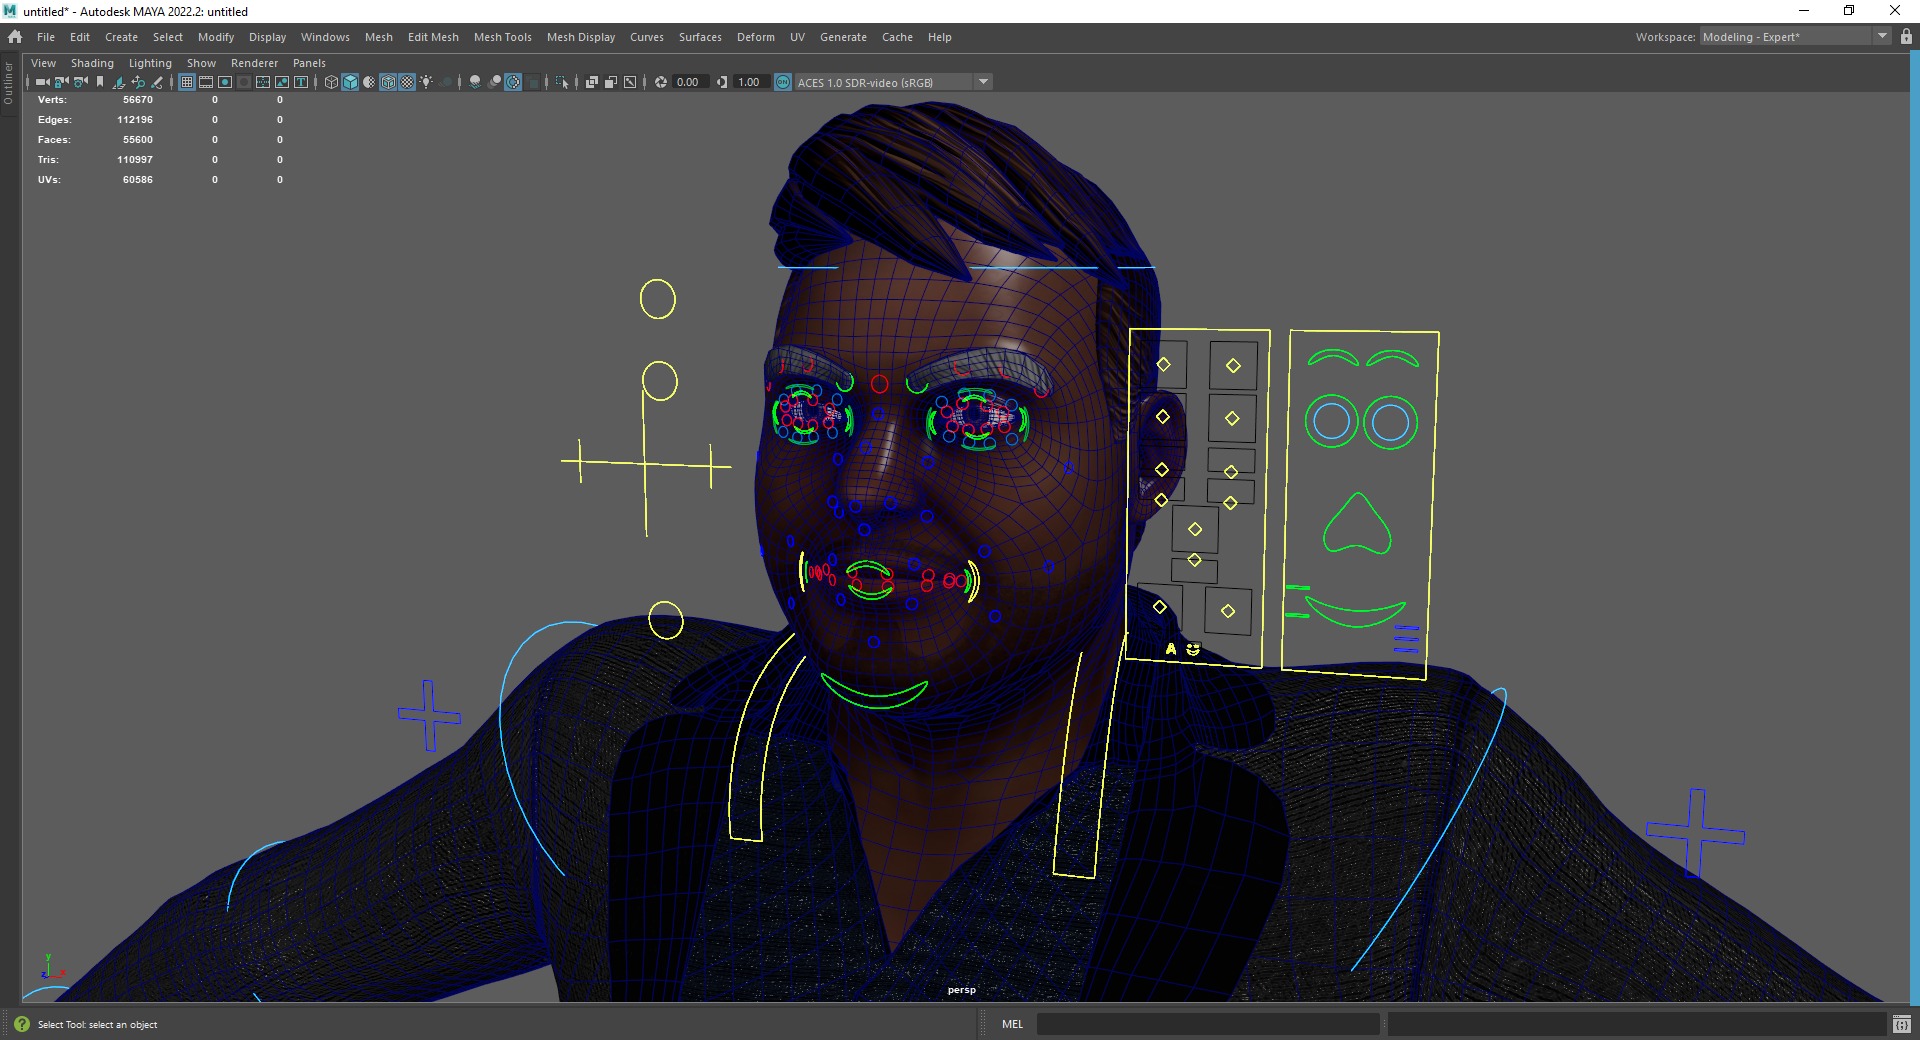Toggle the resolution gate display
The height and width of the screenshot is (1040, 1920).
(x=225, y=82)
